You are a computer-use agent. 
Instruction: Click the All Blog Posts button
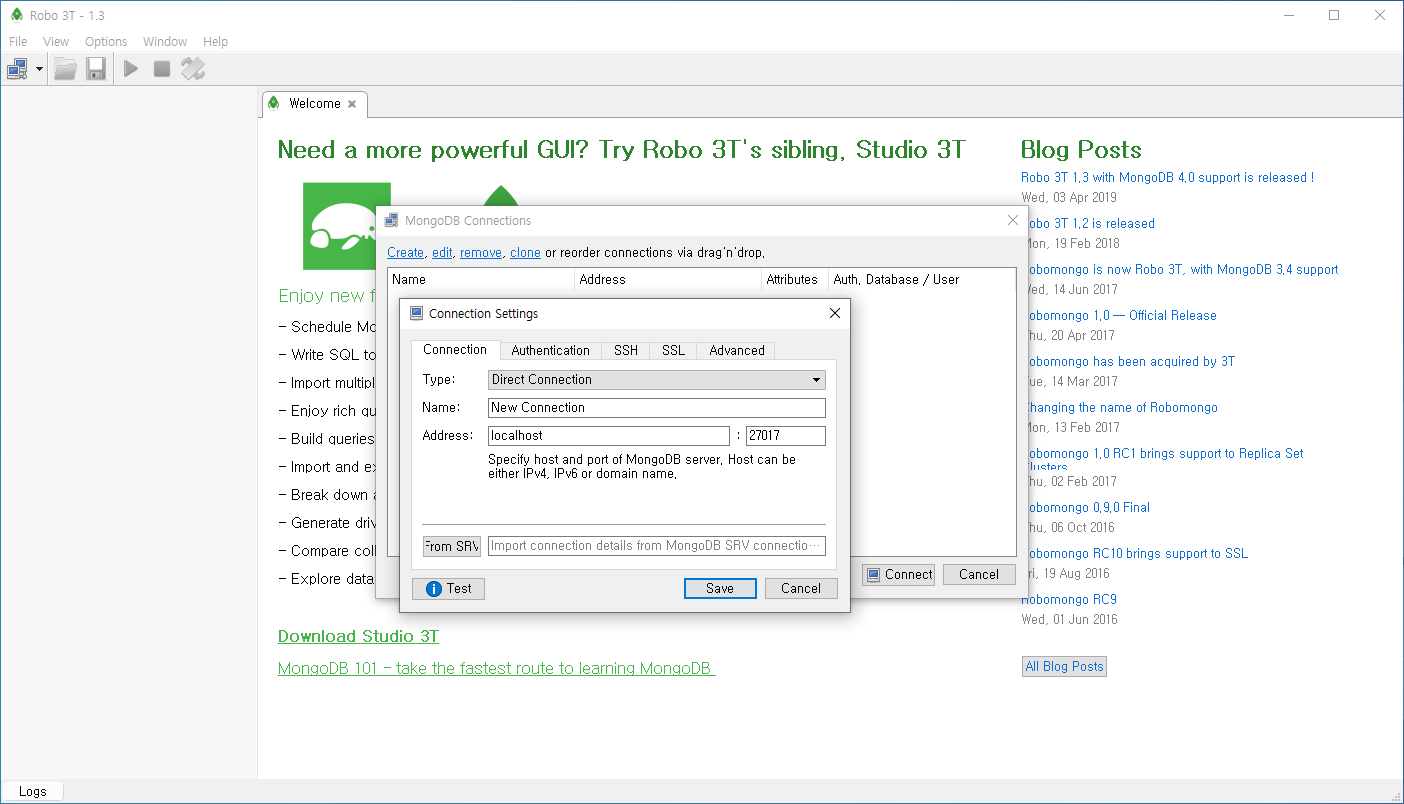pos(1064,667)
